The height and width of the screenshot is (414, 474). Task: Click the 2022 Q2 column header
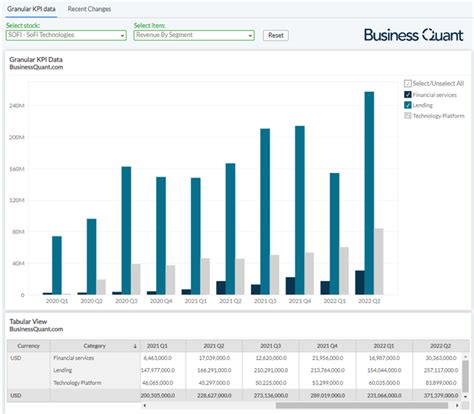coord(440,346)
